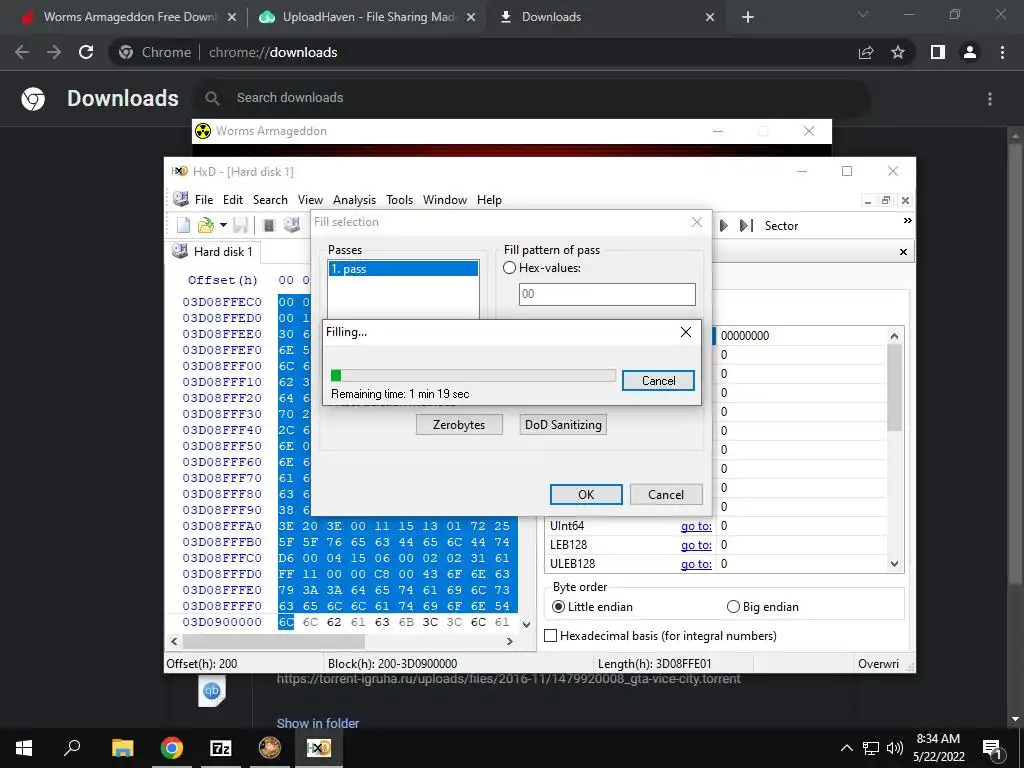Image resolution: width=1024 pixels, height=768 pixels.
Task: Open the View menu in HxD
Action: (310, 200)
